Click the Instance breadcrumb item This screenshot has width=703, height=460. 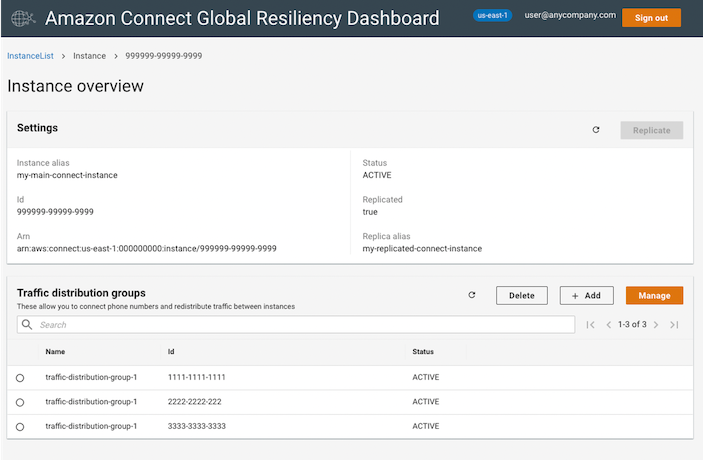point(90,56)
